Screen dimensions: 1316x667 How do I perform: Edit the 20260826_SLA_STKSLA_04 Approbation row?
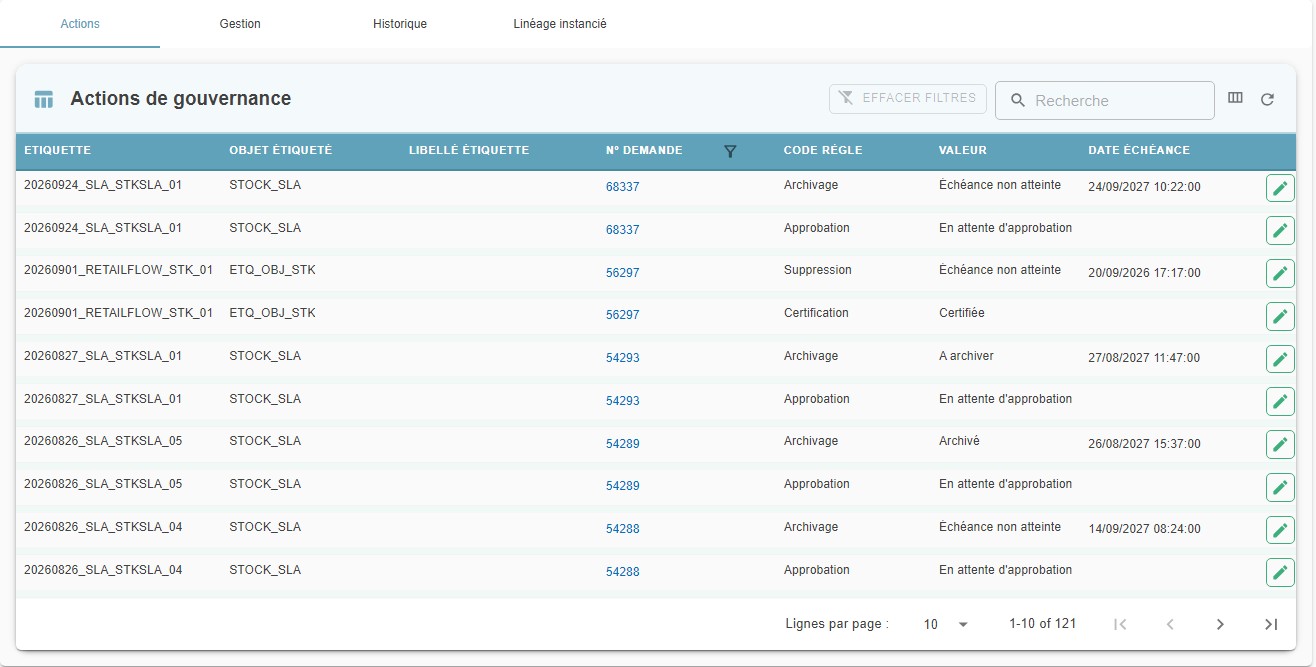[x=1280, y=572]
